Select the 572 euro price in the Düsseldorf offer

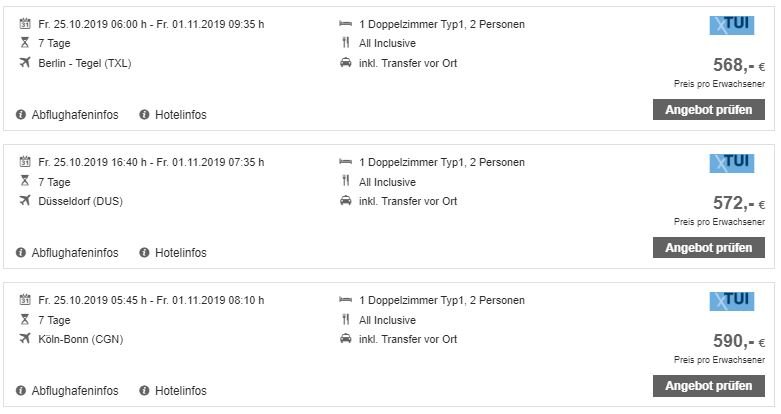pyautogui.click(x=739, y=203)
